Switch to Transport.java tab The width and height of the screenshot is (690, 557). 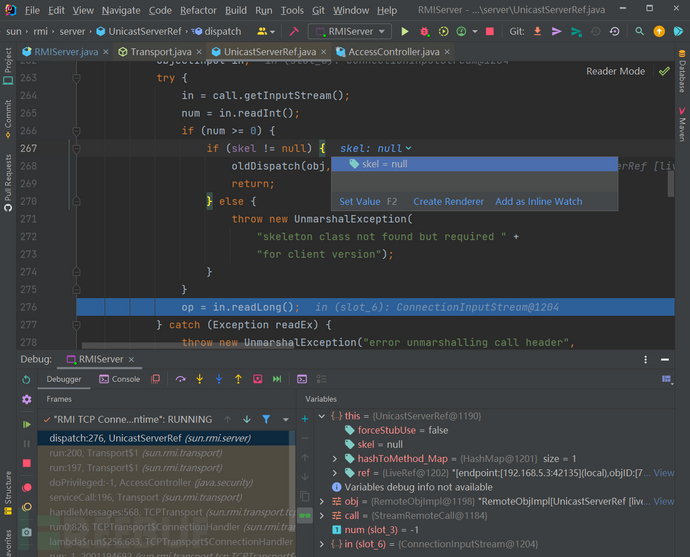(160, 52)
